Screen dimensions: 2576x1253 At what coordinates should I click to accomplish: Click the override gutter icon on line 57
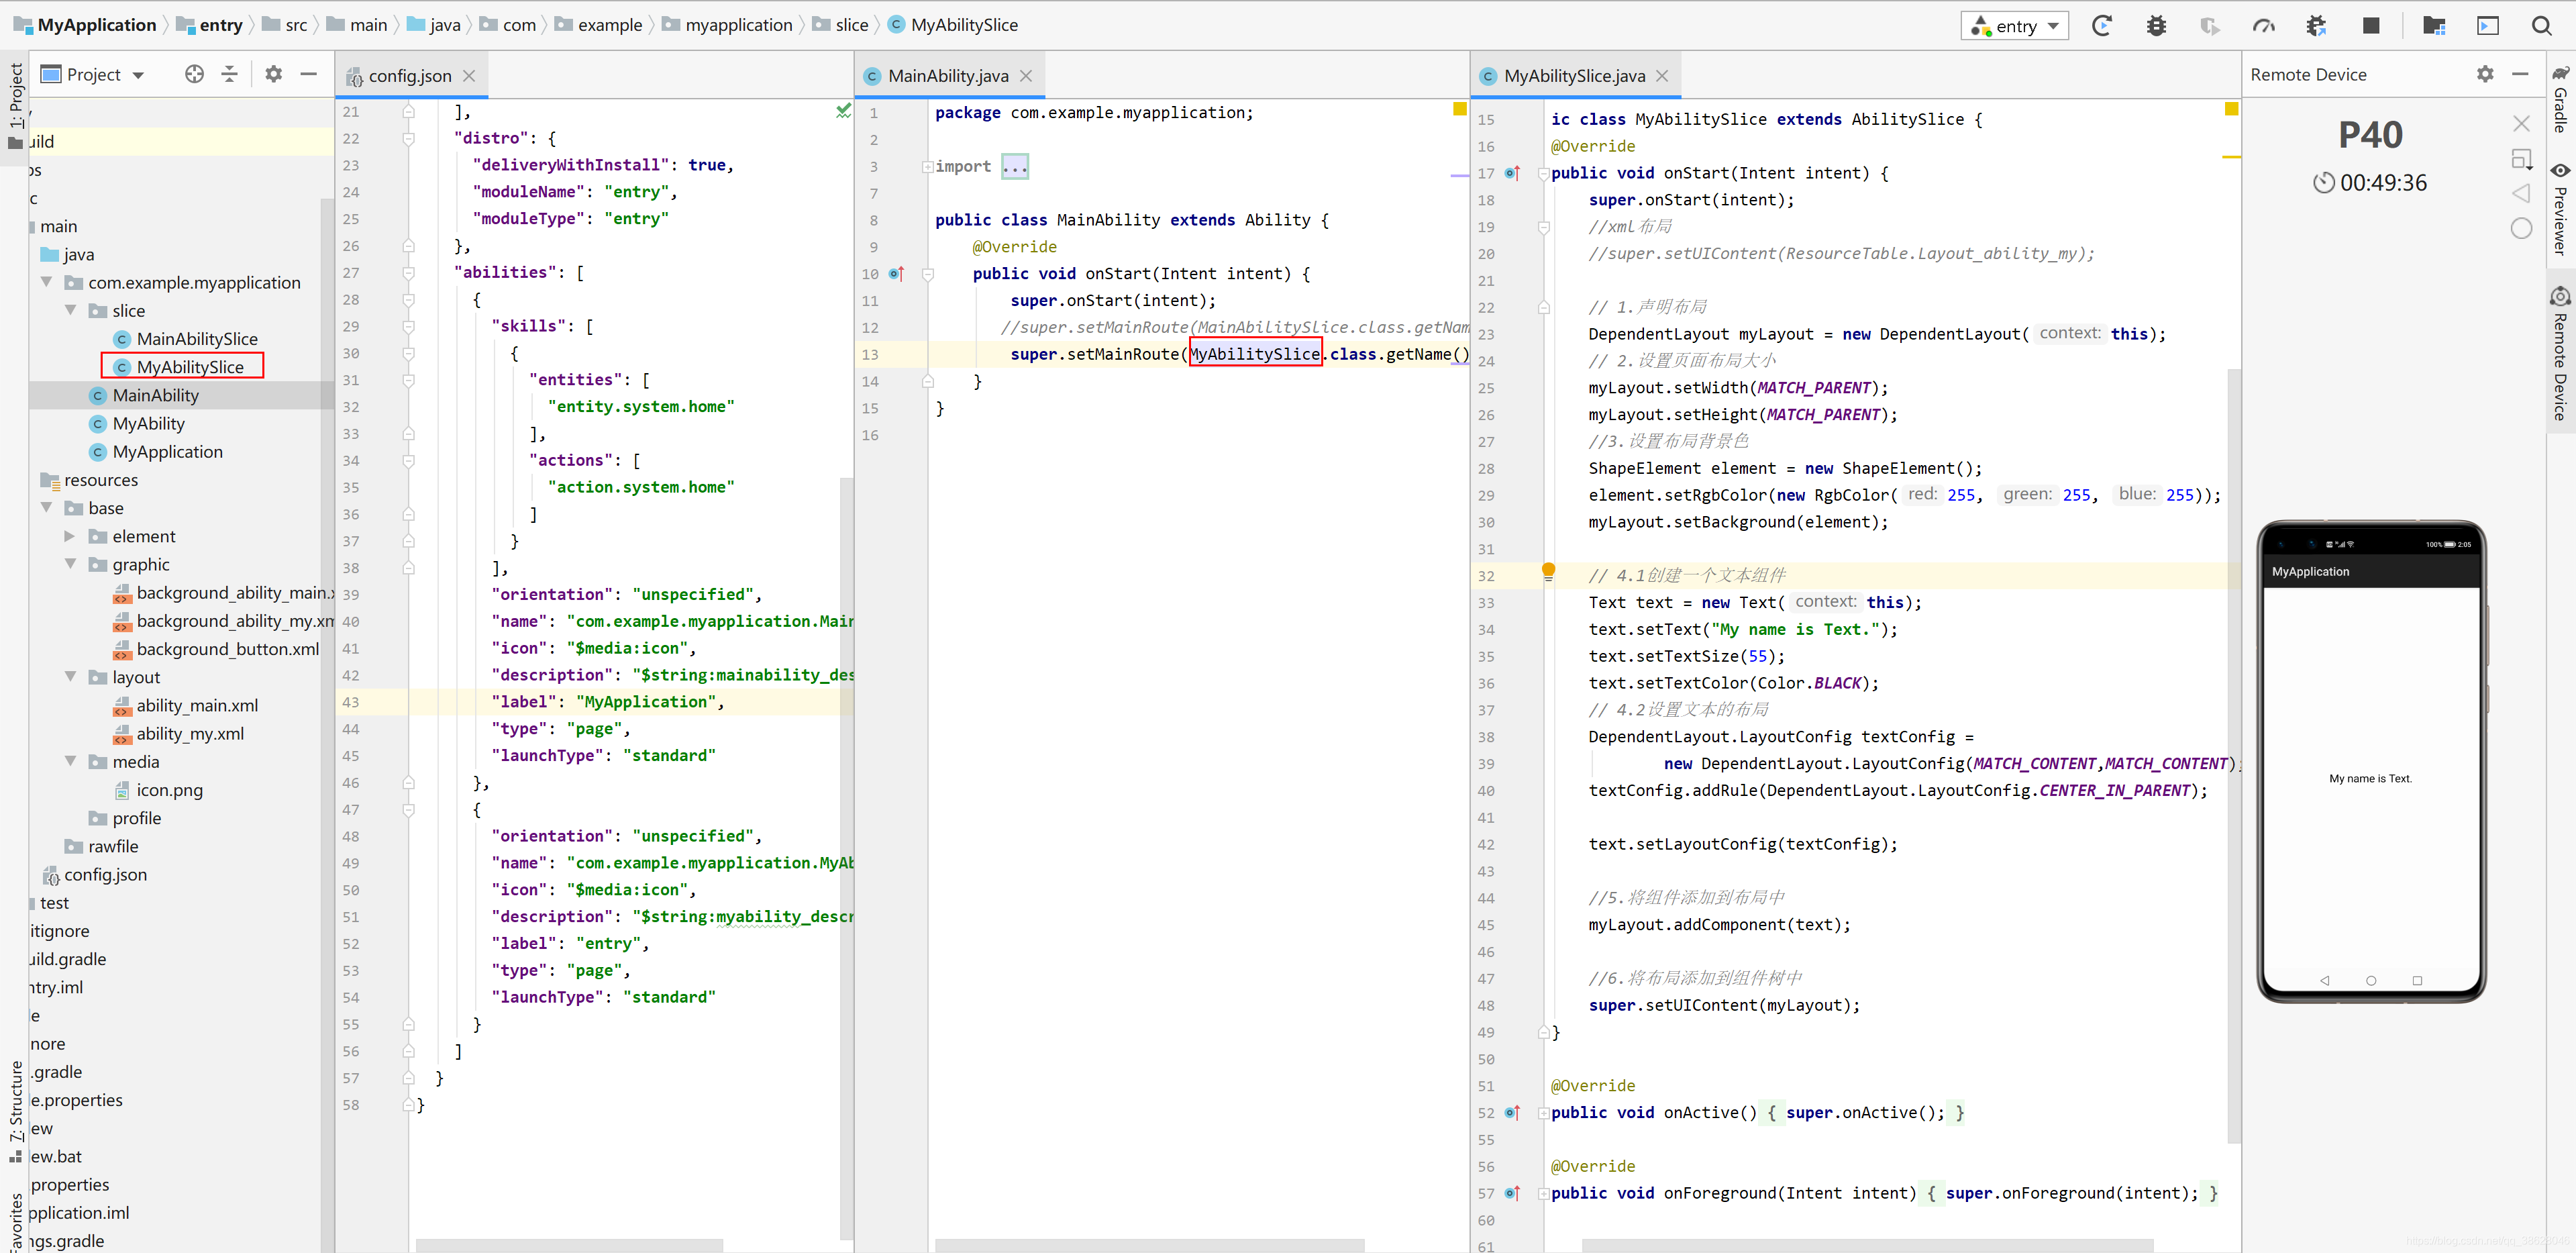[x=1512, y=1193]
